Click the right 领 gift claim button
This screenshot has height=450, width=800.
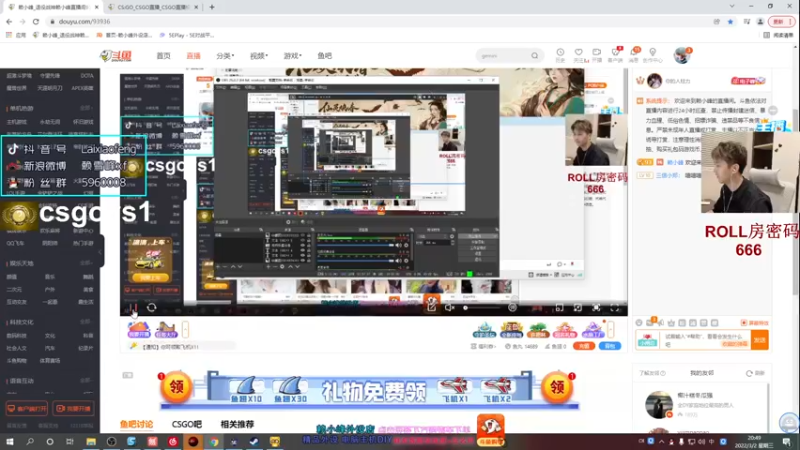pyautogui.click(x=557, y=387)
